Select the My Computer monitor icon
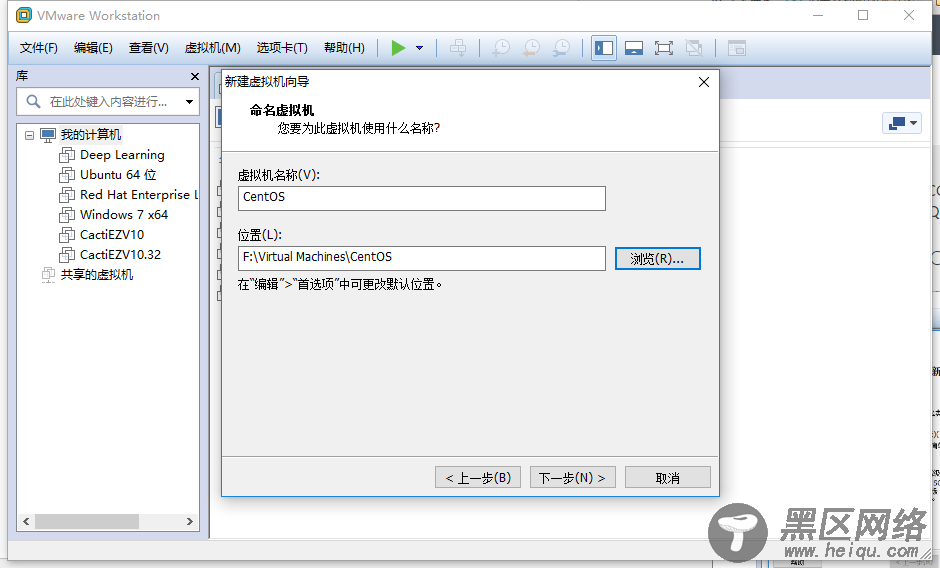The height and width of the screenshot is (568, 940). pyautogui.click(x=48, y=134)
